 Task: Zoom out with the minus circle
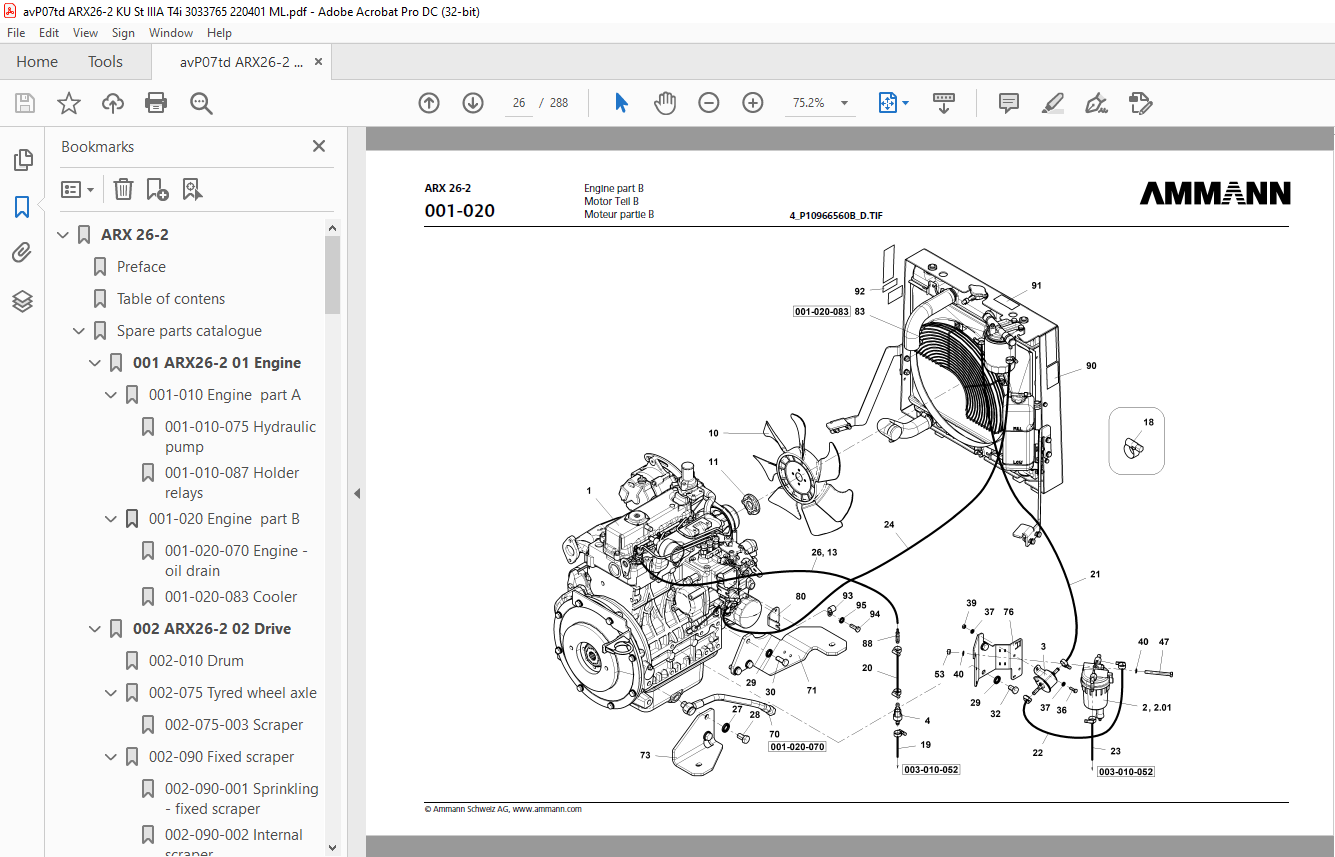709,103
